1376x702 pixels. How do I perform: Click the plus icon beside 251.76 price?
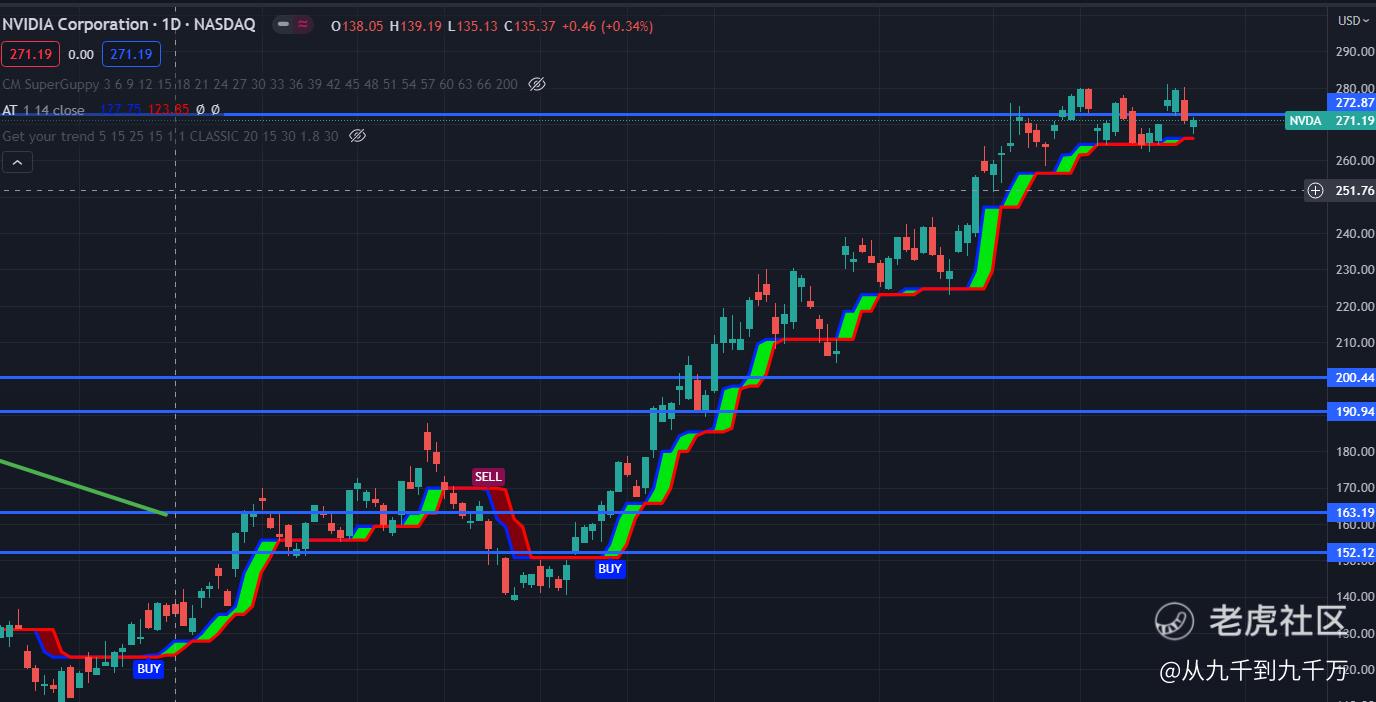(x=1316, y=190)
